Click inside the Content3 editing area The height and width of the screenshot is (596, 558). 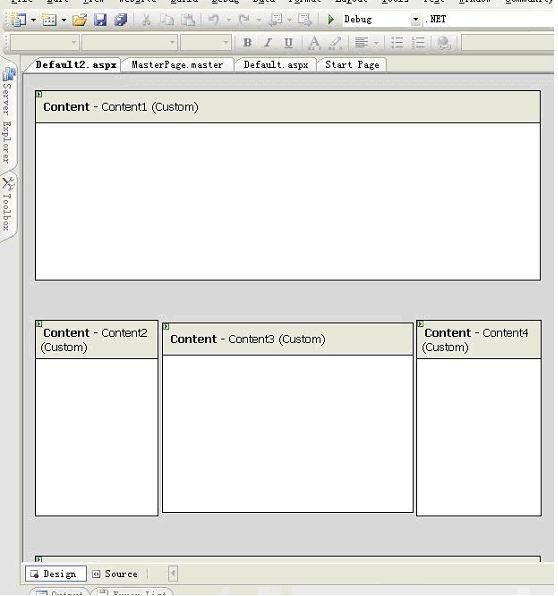(288, 434)
